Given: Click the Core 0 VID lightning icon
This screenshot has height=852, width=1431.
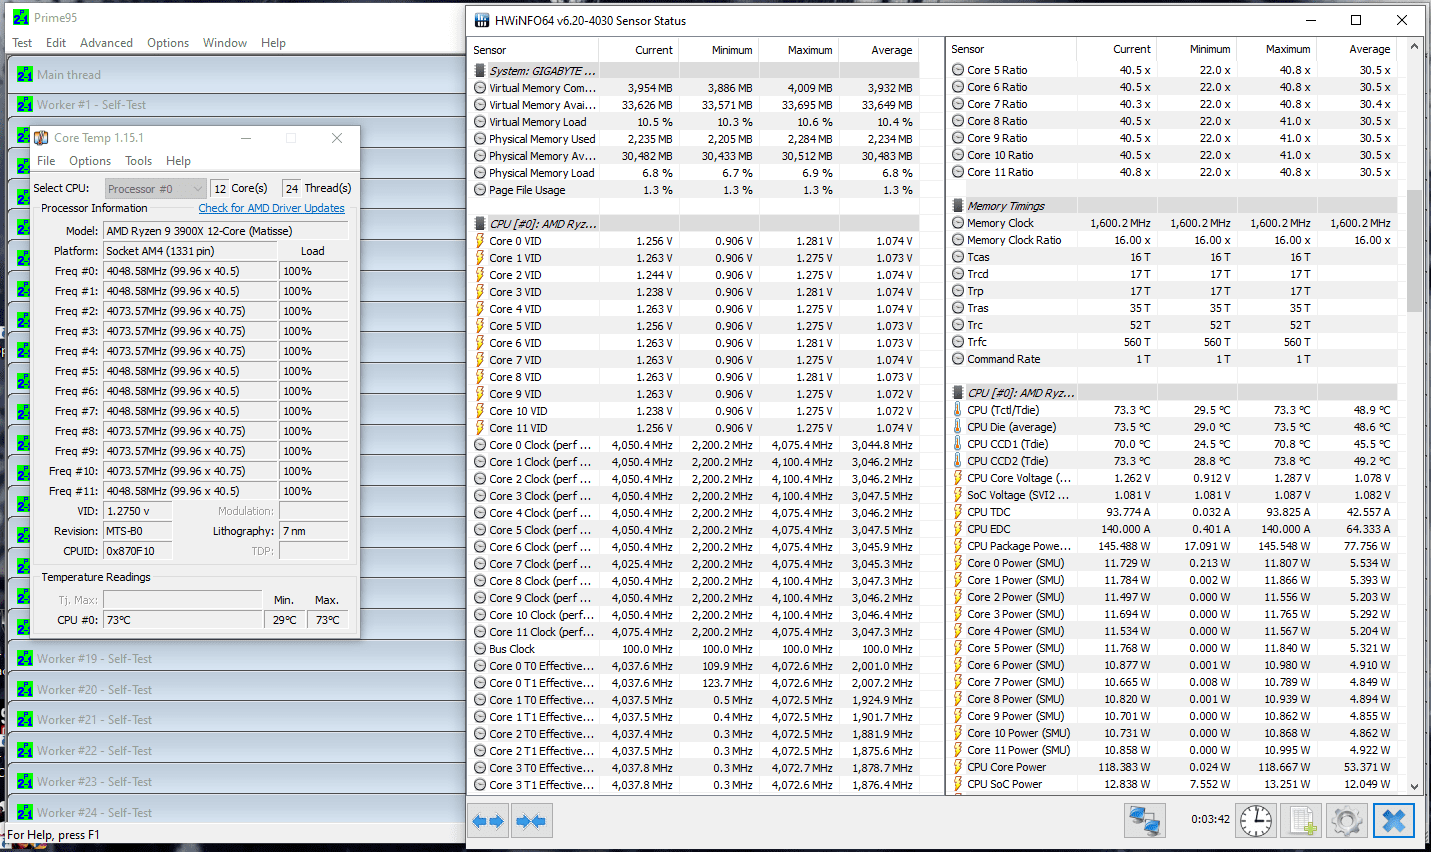Looking at the screenshot, I should point(480,241).
